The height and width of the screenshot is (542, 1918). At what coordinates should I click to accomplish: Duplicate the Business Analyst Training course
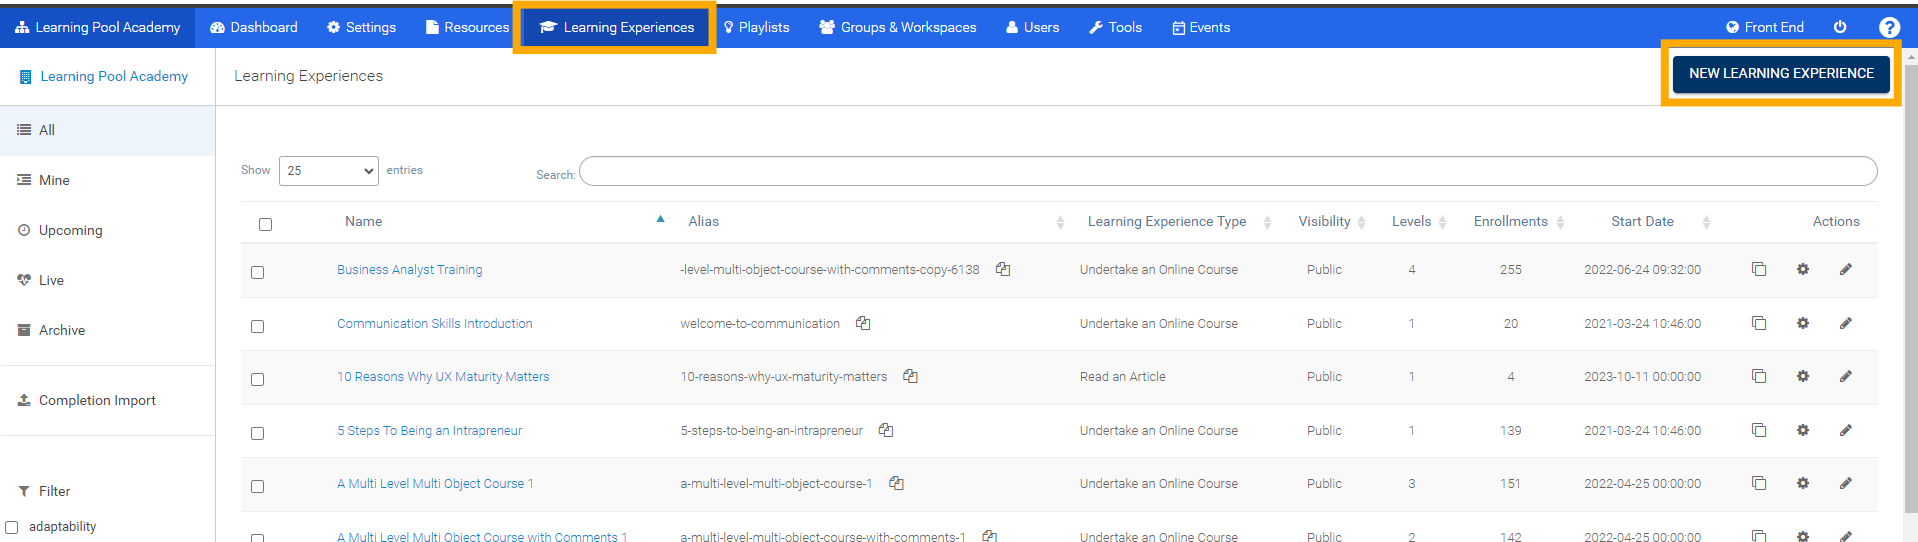pyautogui.click(x=1759, y=269)
